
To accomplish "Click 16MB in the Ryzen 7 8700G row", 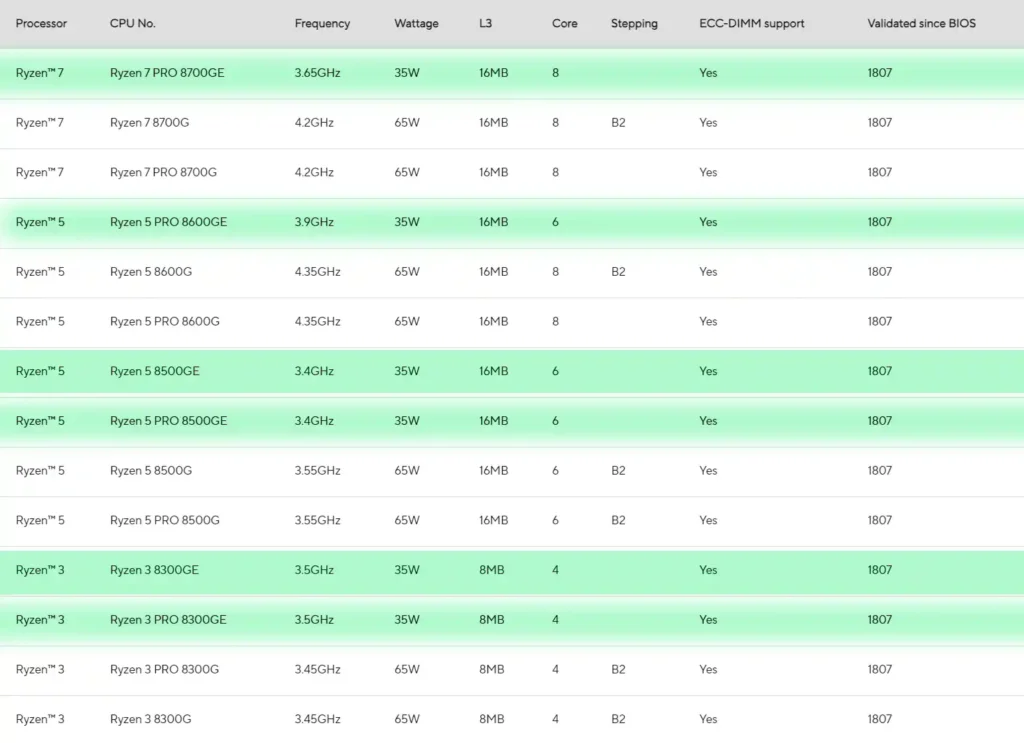I will (x=493, y=123).
